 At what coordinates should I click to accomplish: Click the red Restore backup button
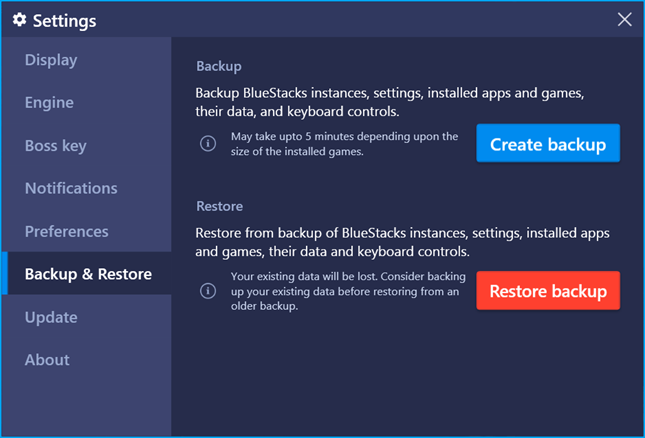tap(548, 291)
